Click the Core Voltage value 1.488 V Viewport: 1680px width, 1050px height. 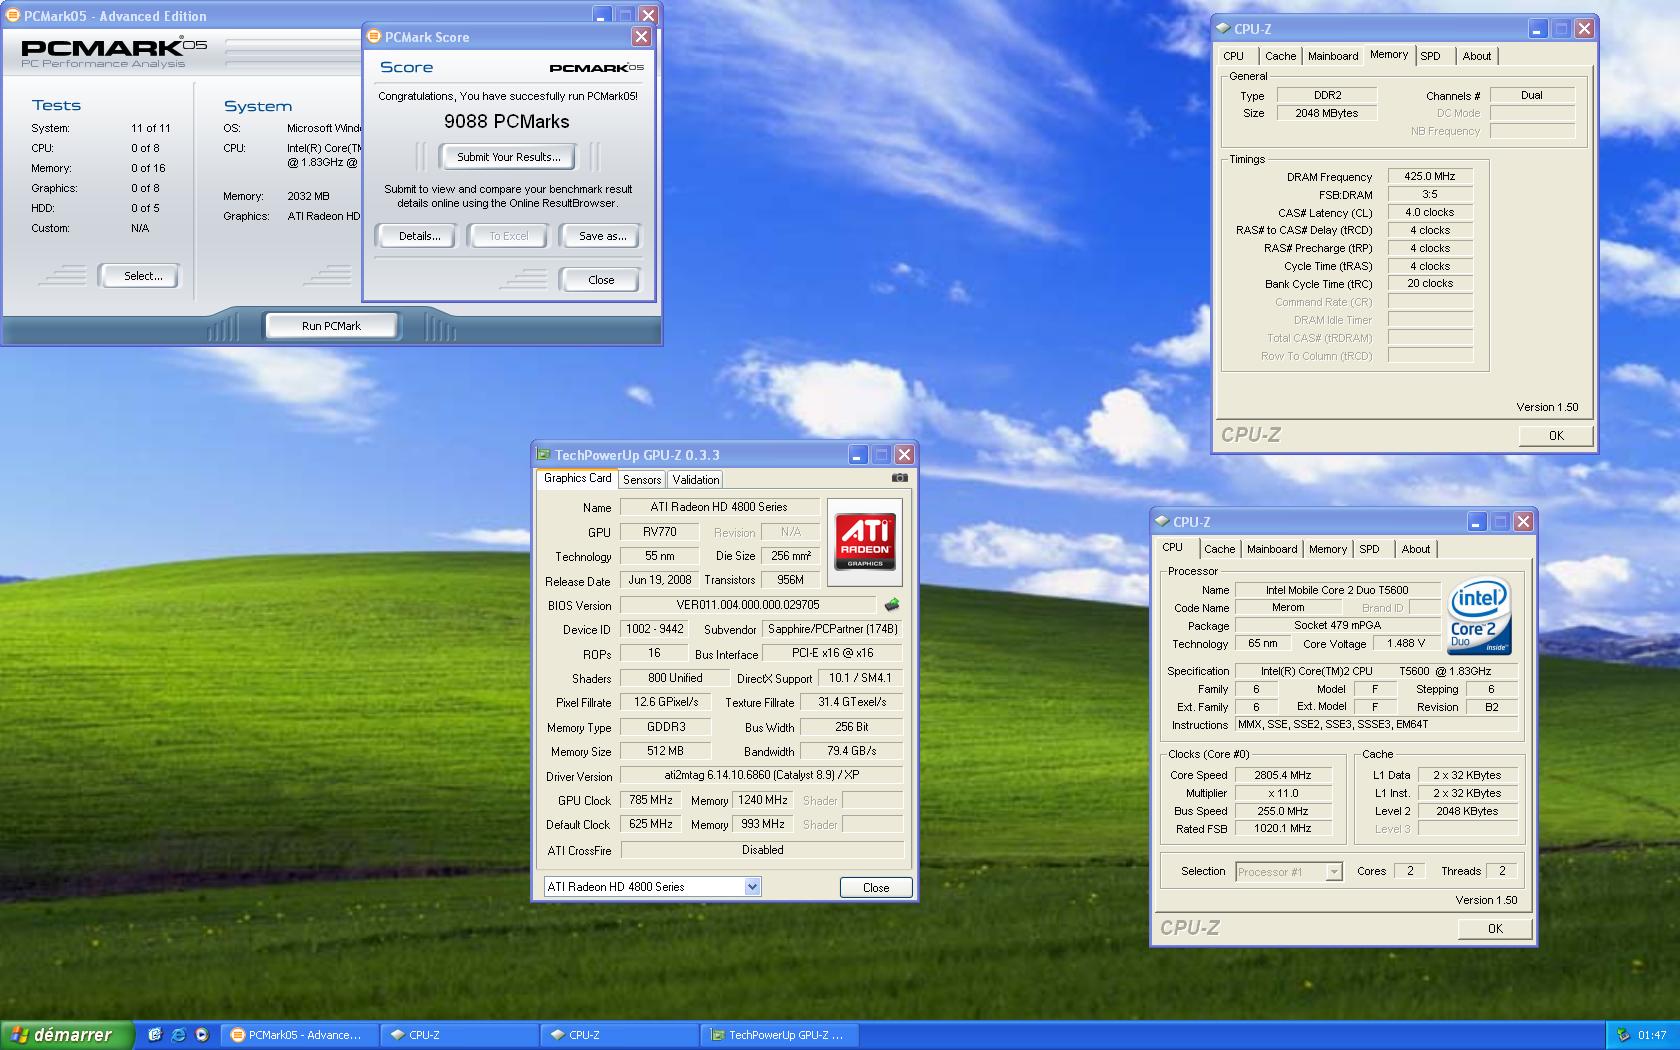[1406, 645]
